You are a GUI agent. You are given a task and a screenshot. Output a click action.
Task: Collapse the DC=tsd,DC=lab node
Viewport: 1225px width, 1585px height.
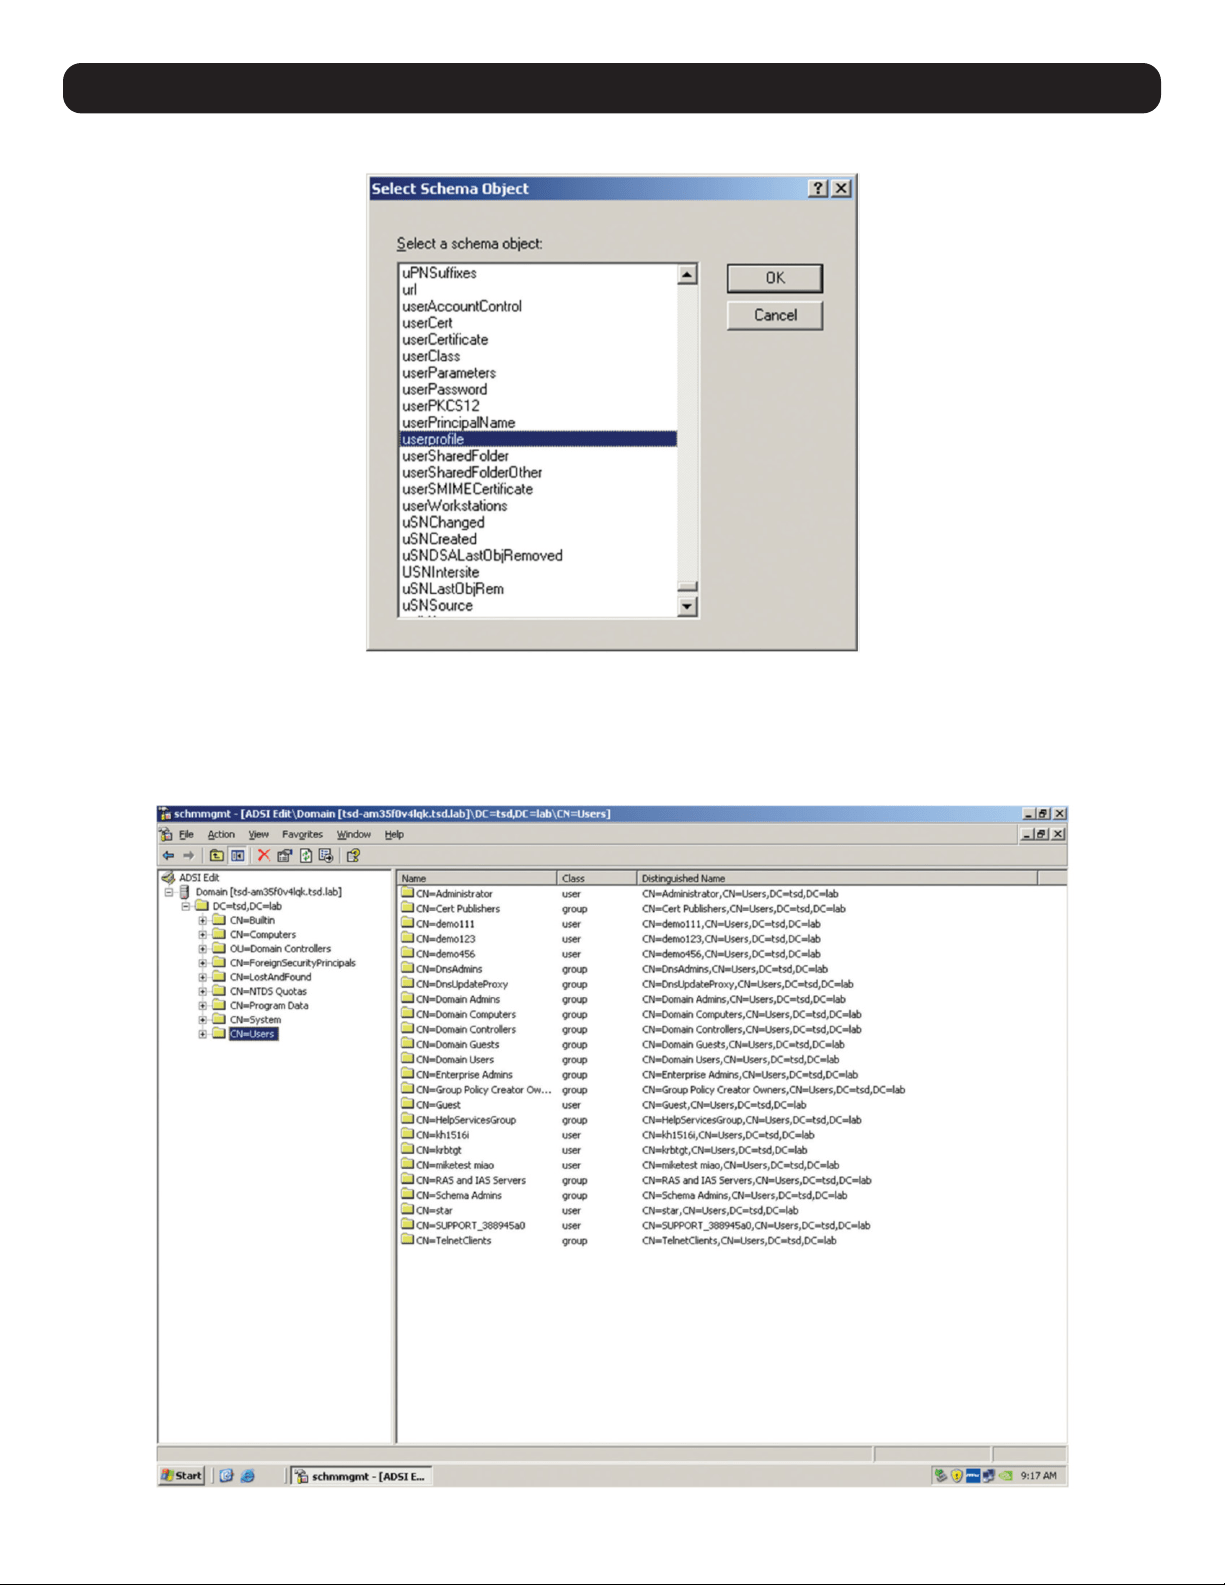(185, 906)
